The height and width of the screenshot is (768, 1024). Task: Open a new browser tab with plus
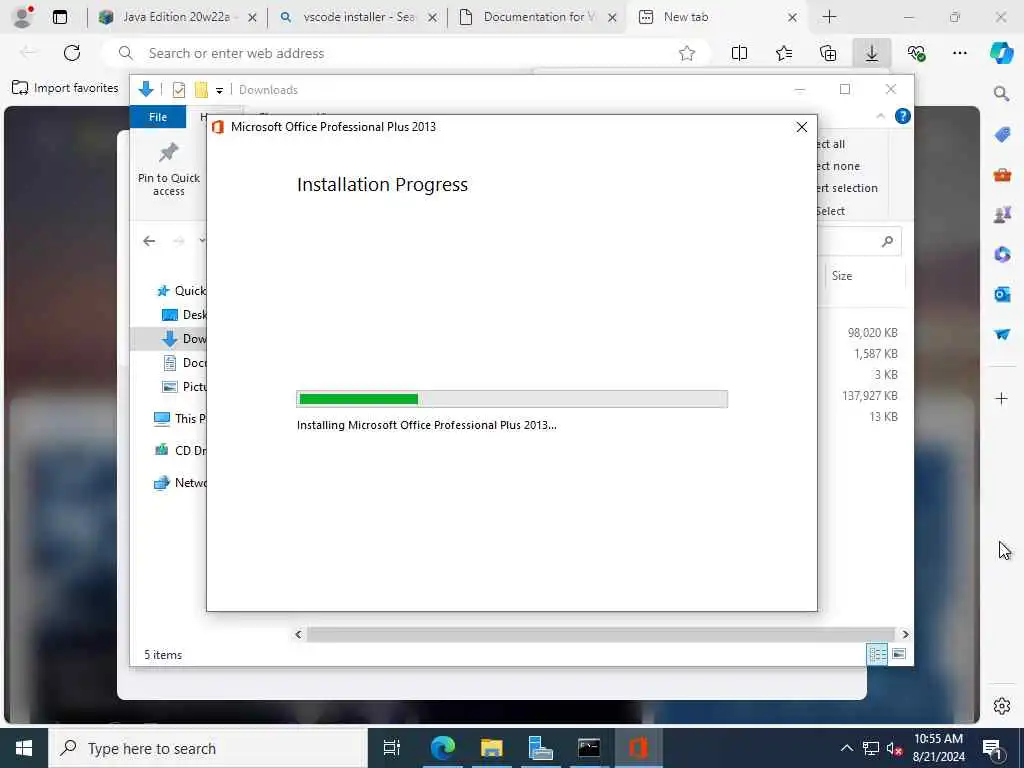point(829,17)
